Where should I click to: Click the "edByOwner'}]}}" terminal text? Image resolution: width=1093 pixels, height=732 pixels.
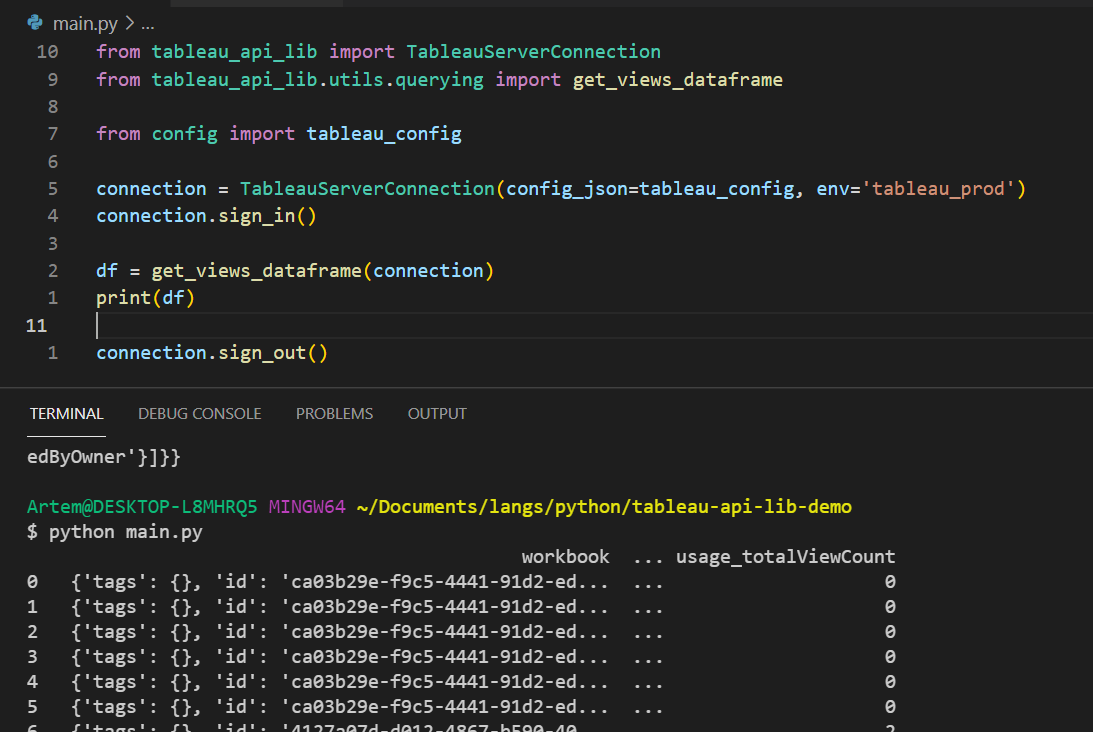[104, 457]
